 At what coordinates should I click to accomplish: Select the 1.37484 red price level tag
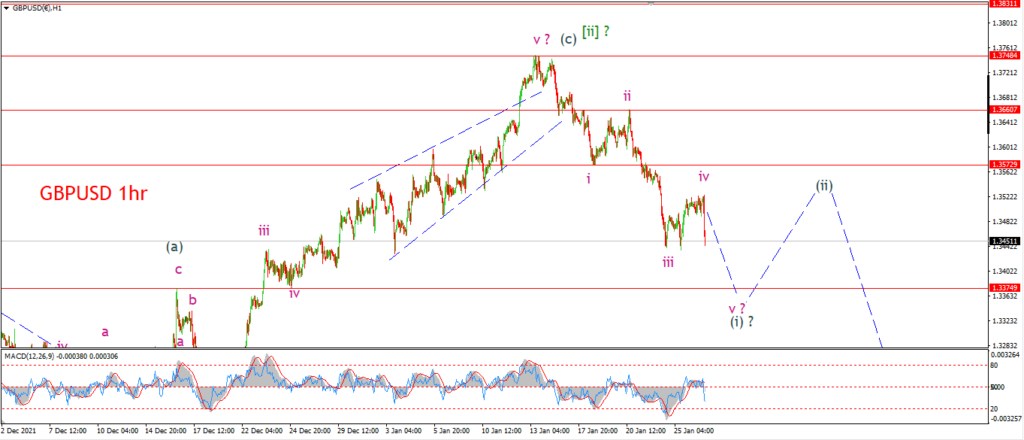point(1004,56)
